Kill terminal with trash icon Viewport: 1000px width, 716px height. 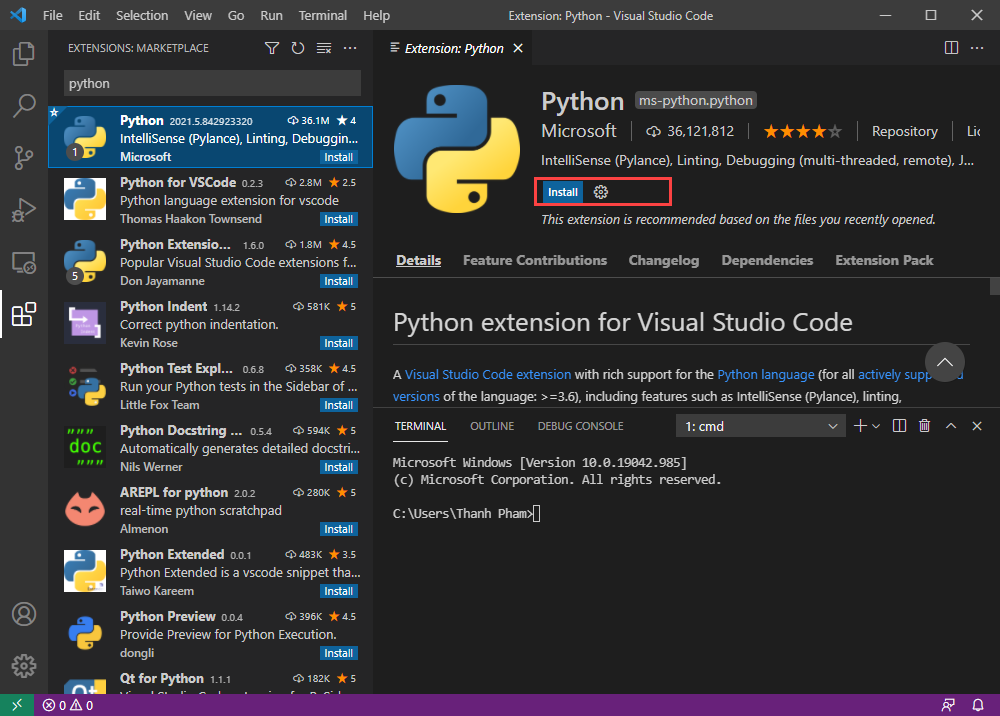tap(925, 426)
